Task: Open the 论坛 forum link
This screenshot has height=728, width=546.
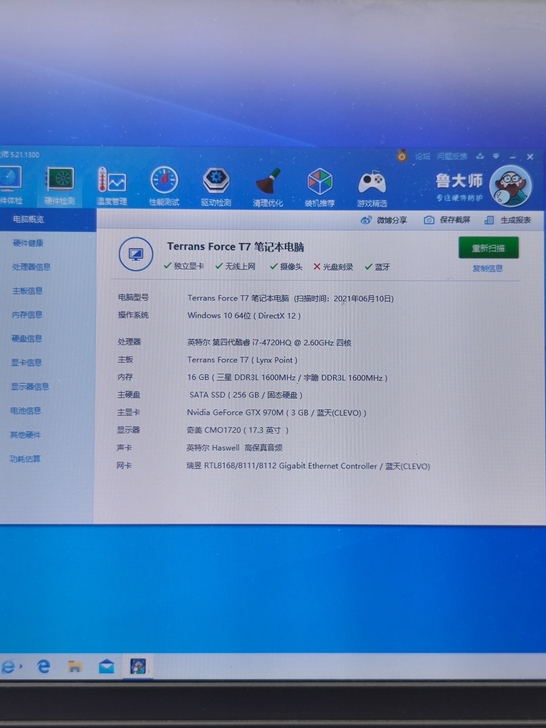Action: [x=422, y=156]
